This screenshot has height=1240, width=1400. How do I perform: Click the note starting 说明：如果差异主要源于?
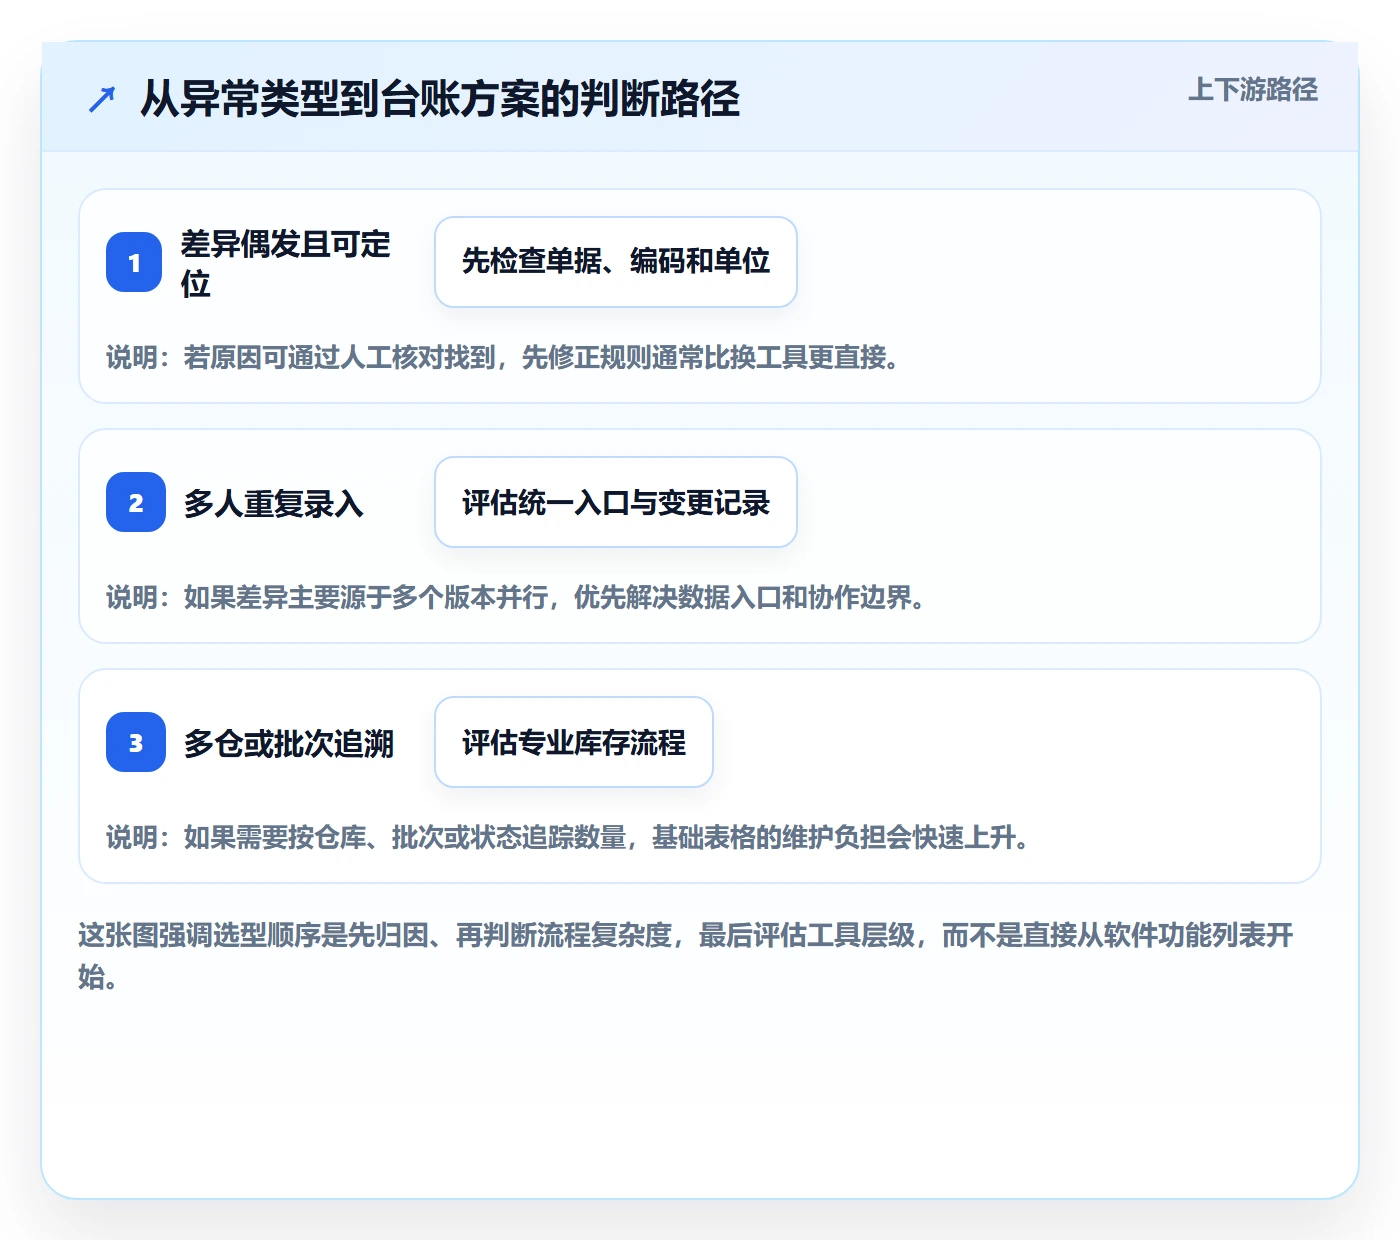[x=516, y=597]
